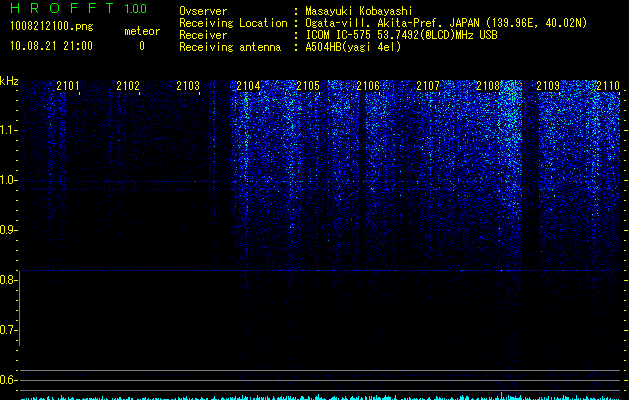Click the cyan signal level graph at bottom
629x400 pixels.
(x=321, y=397)
